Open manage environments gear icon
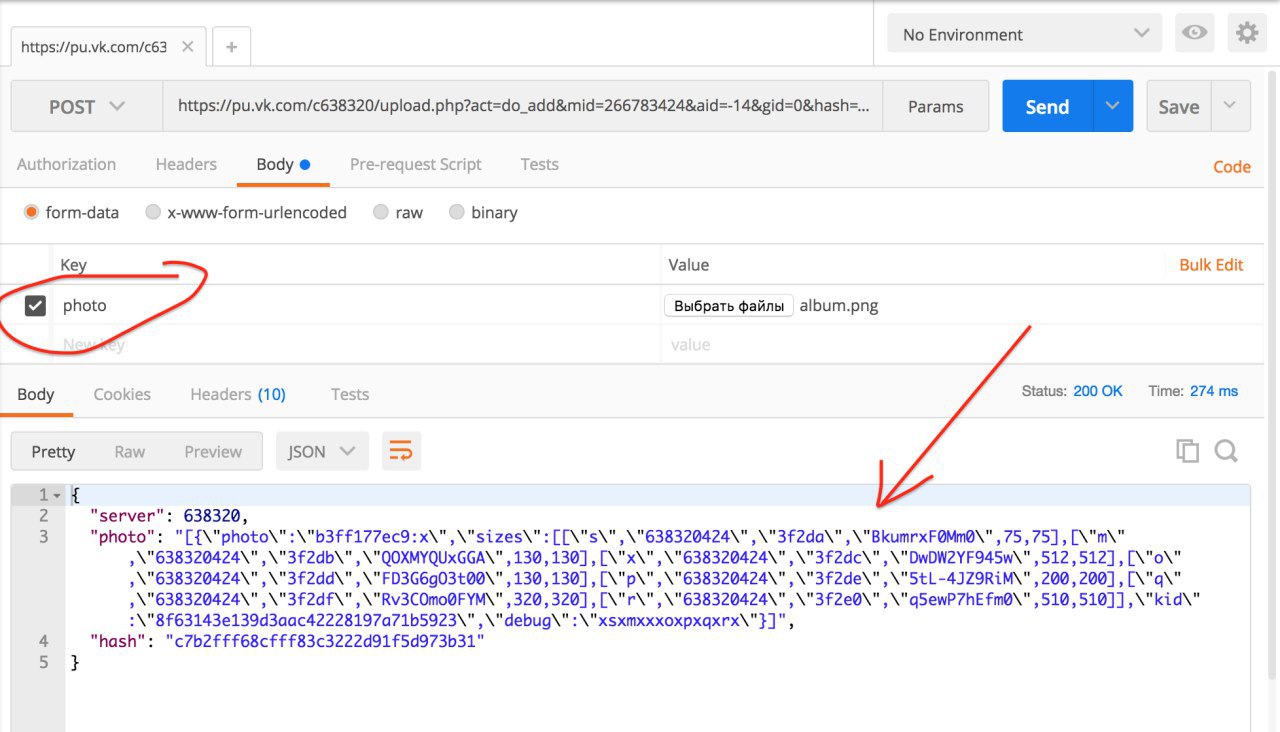 [1246, 34]
